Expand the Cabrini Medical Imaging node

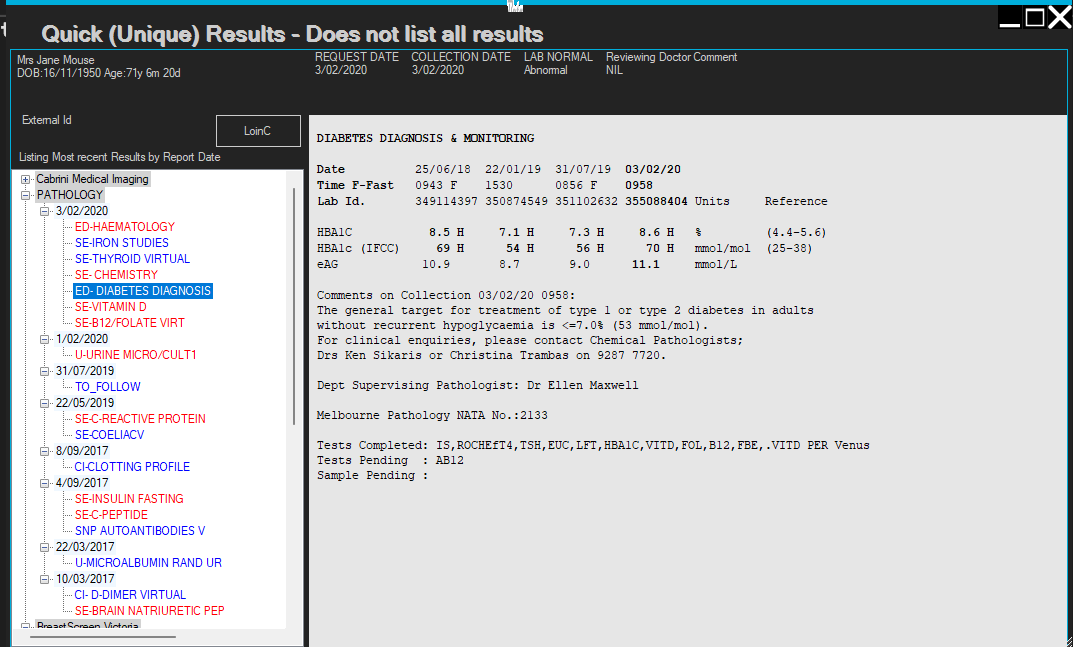[x=26, y=179]
